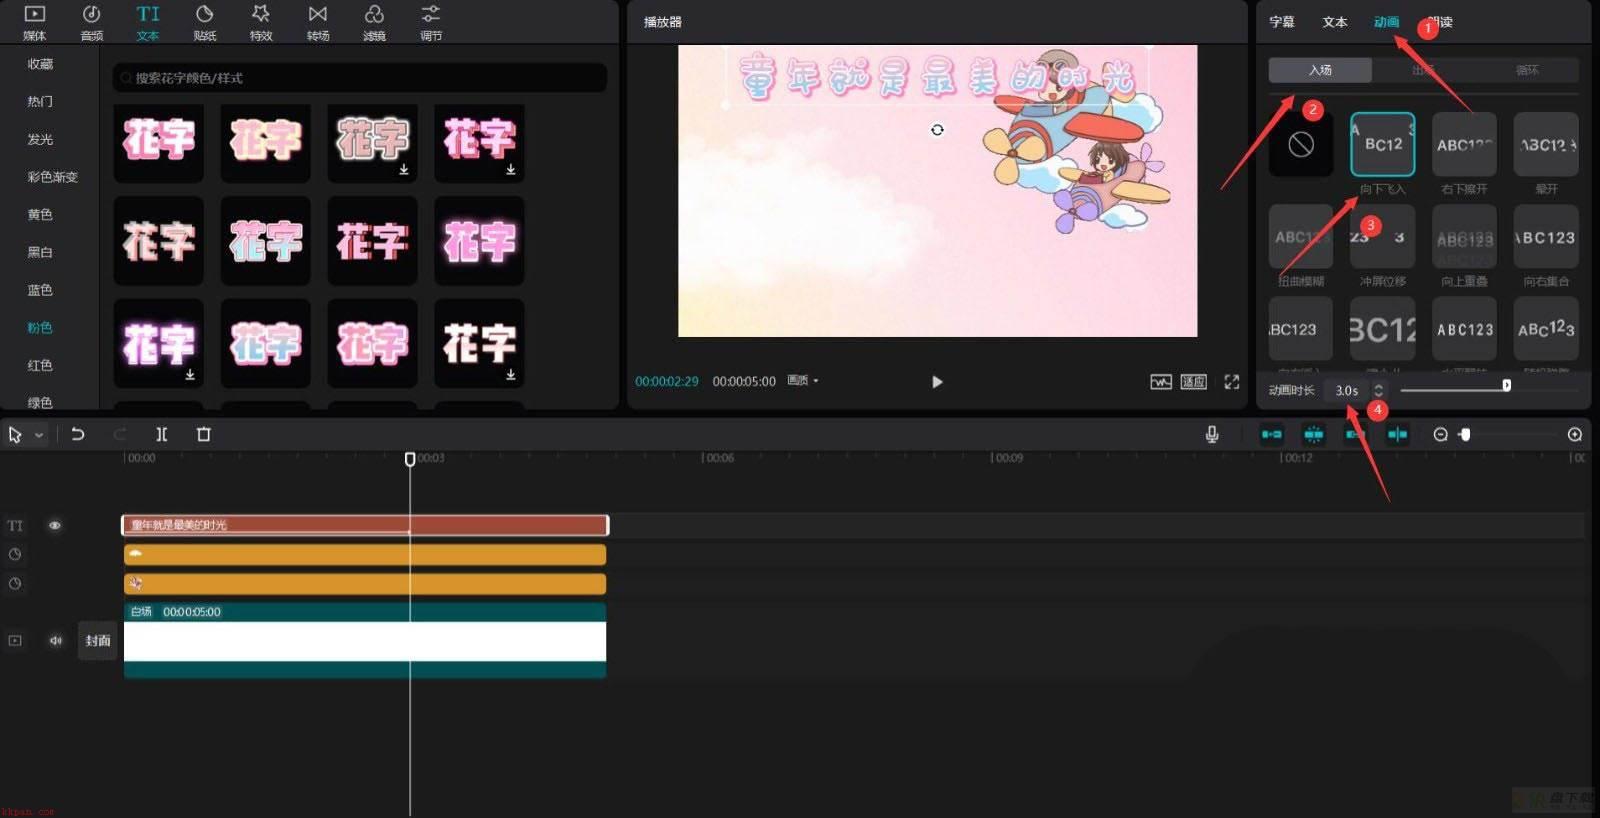Select the 收藏 favorites category
Image resolution: width=1600 pixels, height=818 pixels.
40,64
